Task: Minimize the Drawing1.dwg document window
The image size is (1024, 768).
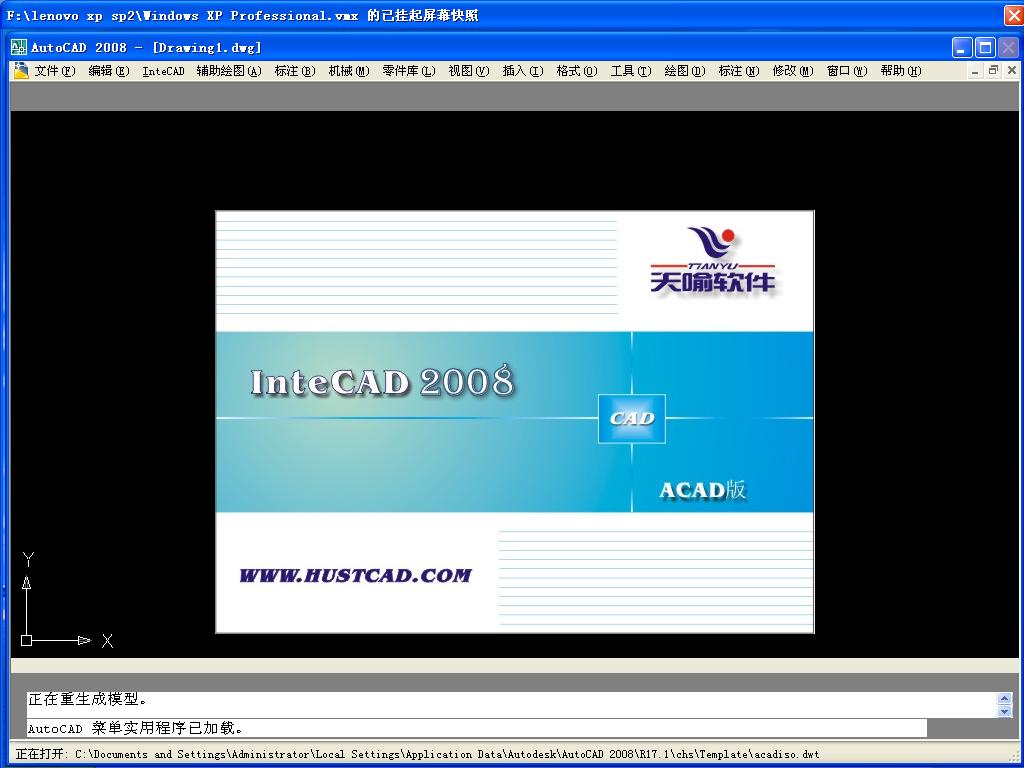Action: [974, 71]
